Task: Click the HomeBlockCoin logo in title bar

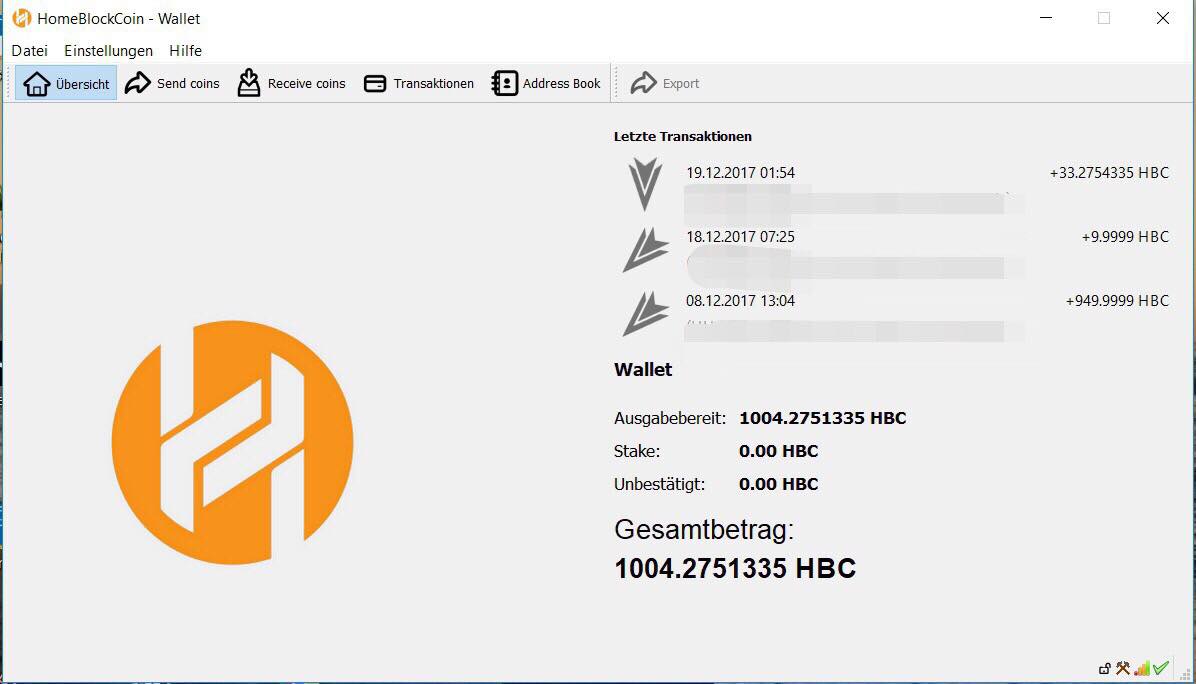Action: (x=21, y=18)
